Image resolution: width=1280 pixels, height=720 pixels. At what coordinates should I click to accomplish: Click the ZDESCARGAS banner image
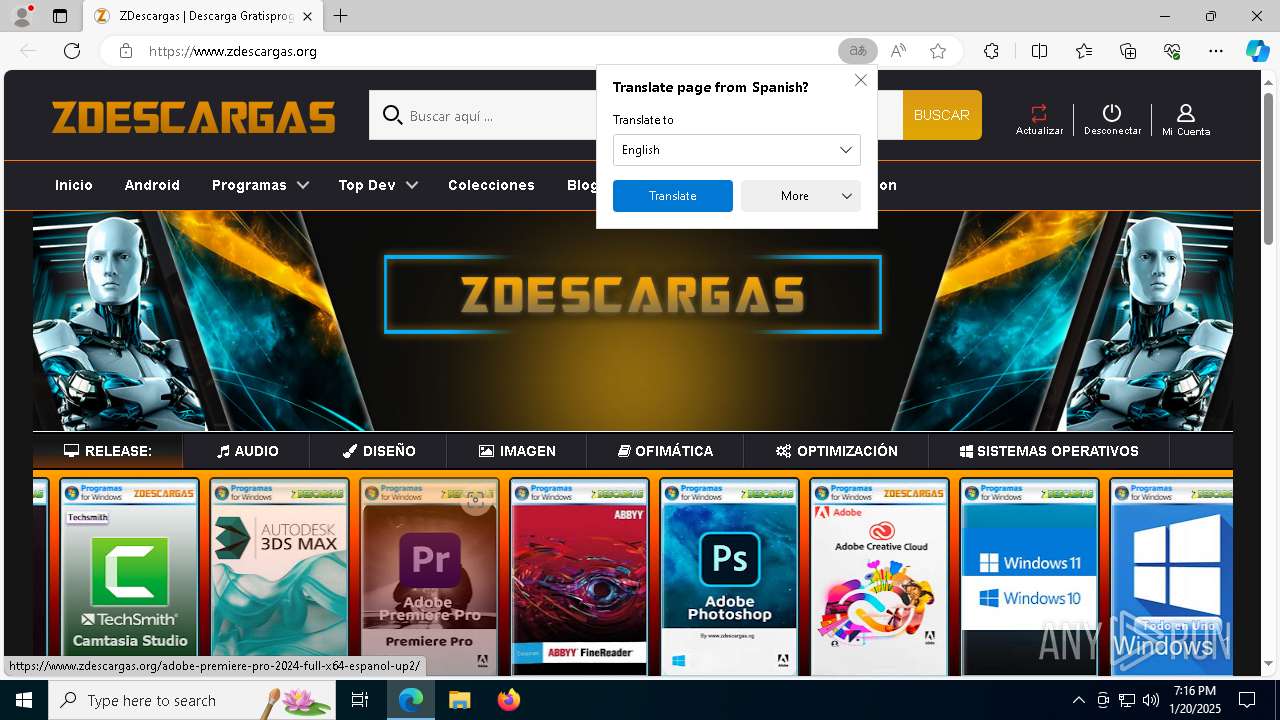(x=633, y=322)
